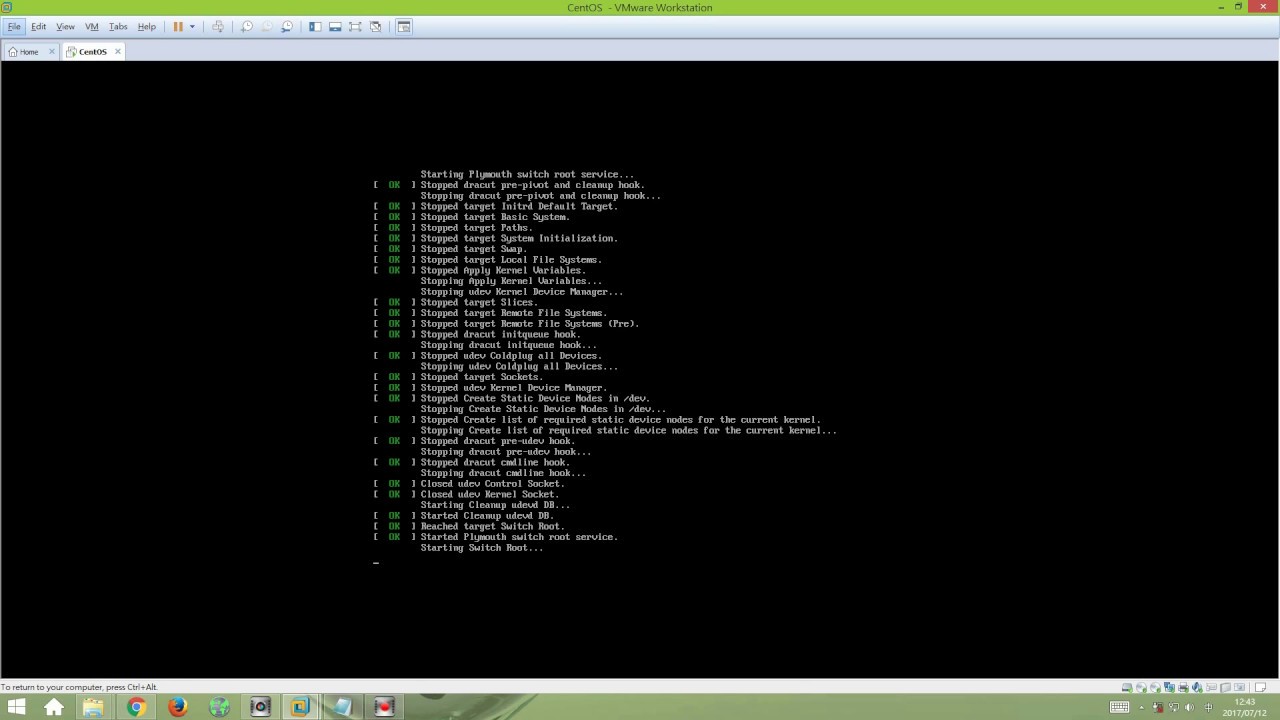Click the network tray icon

[x=1174, y=707]
